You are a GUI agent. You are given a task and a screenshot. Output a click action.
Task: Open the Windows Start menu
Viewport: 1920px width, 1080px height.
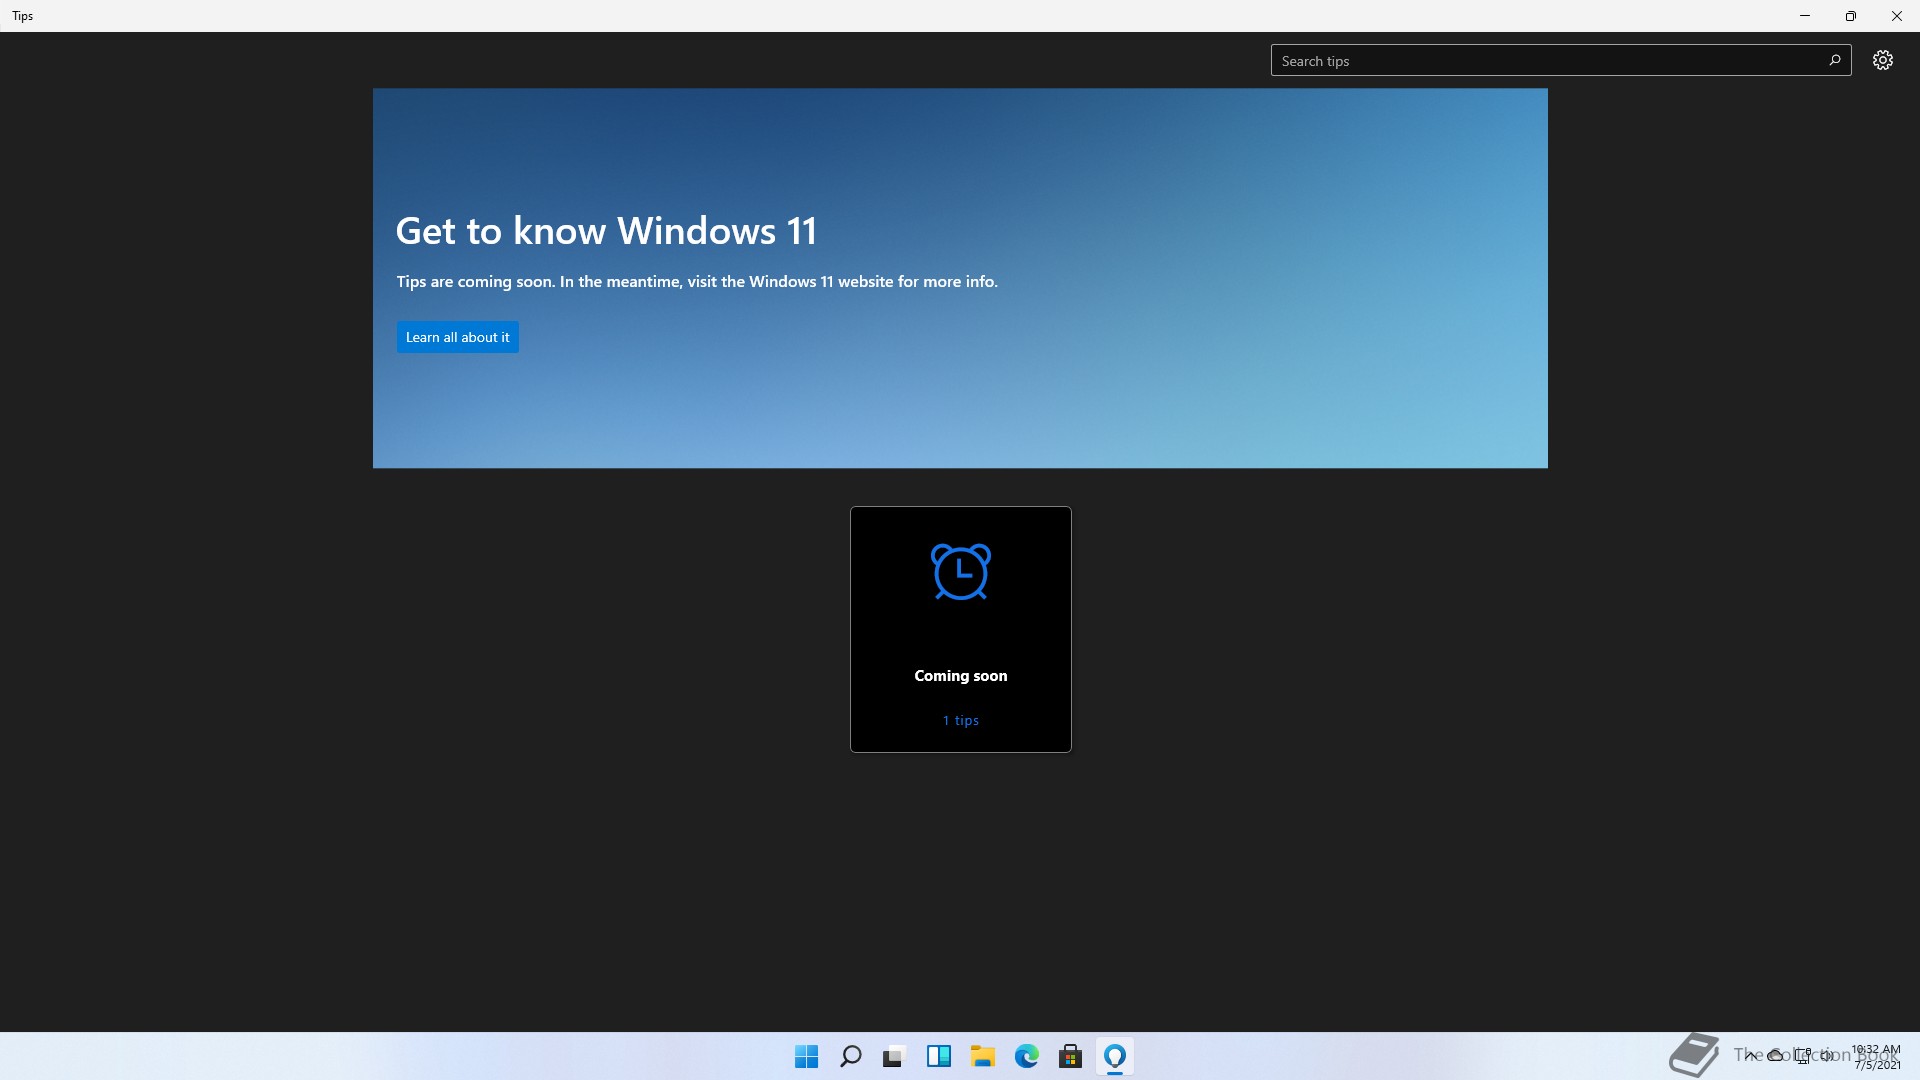(806, 1056)
